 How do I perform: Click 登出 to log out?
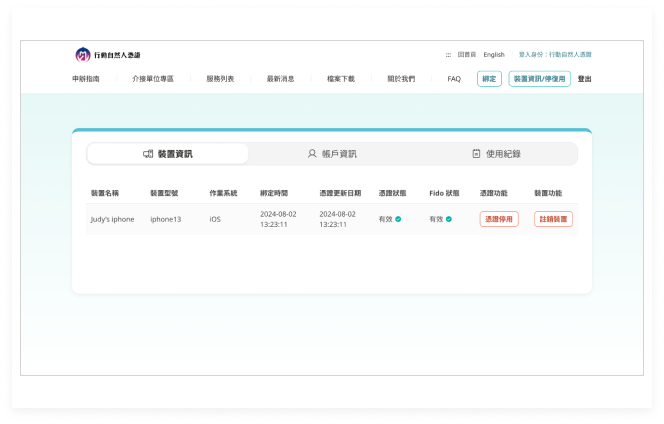(x=585, y=79)
